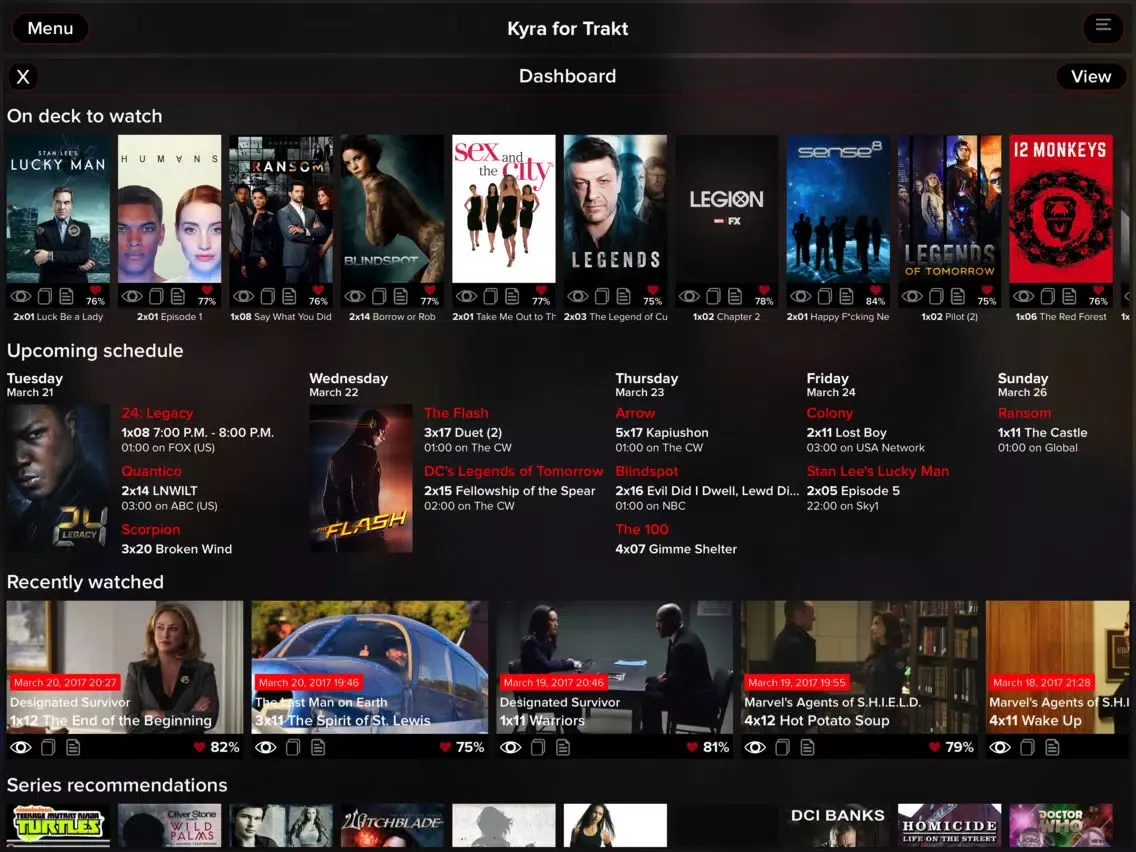
Task: Open the Legion FX poster
Action: point(727,209)
